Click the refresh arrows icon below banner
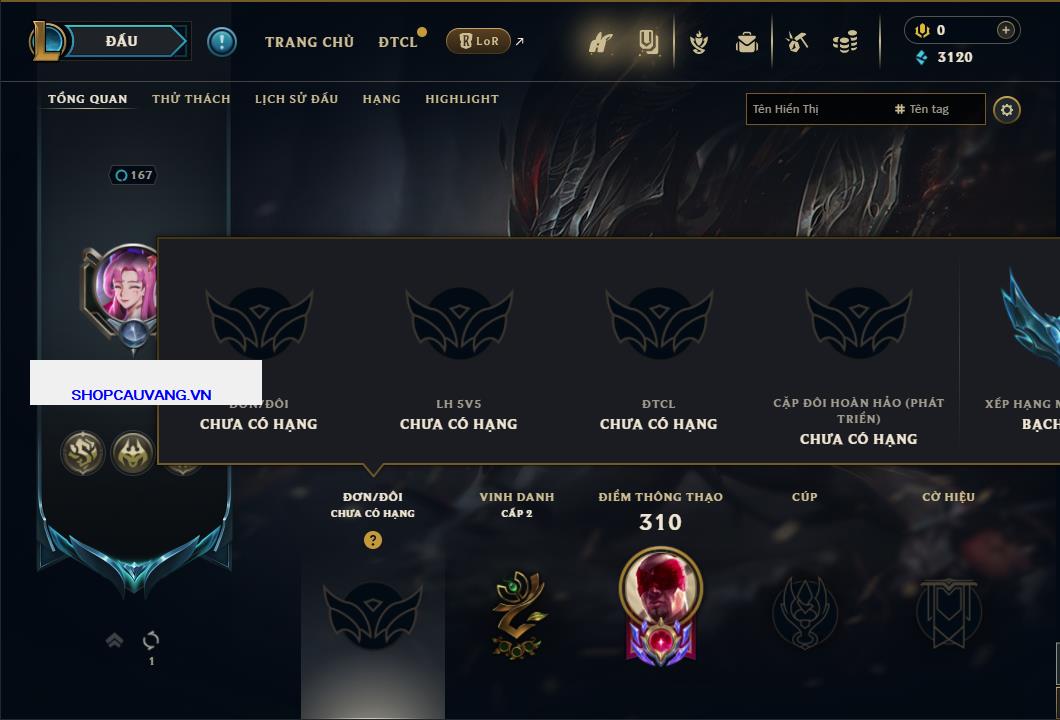1060x720 pixels. [151, 640]
